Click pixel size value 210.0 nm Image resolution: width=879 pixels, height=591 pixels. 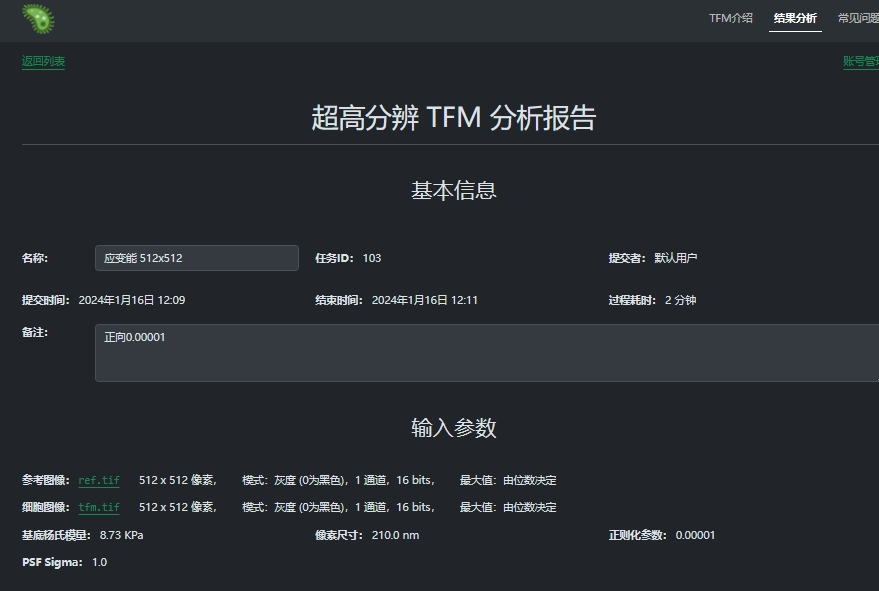point(395,535)
